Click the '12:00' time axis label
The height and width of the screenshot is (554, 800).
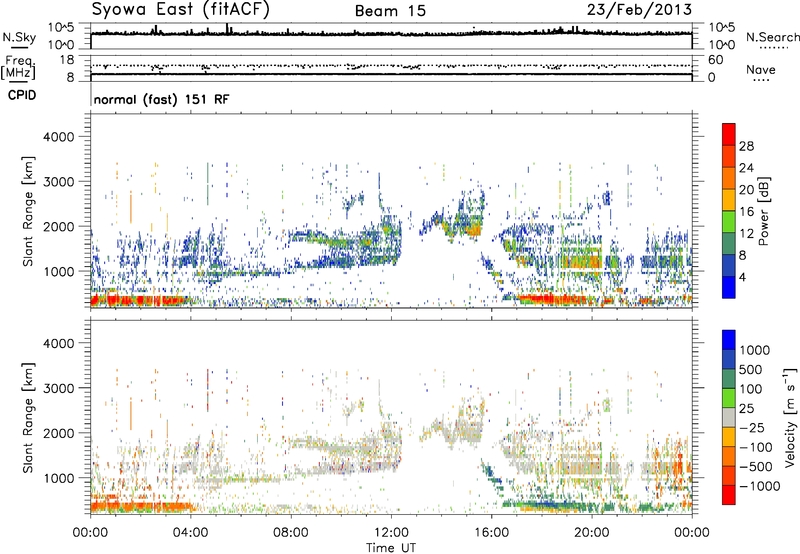coord(391,533)
